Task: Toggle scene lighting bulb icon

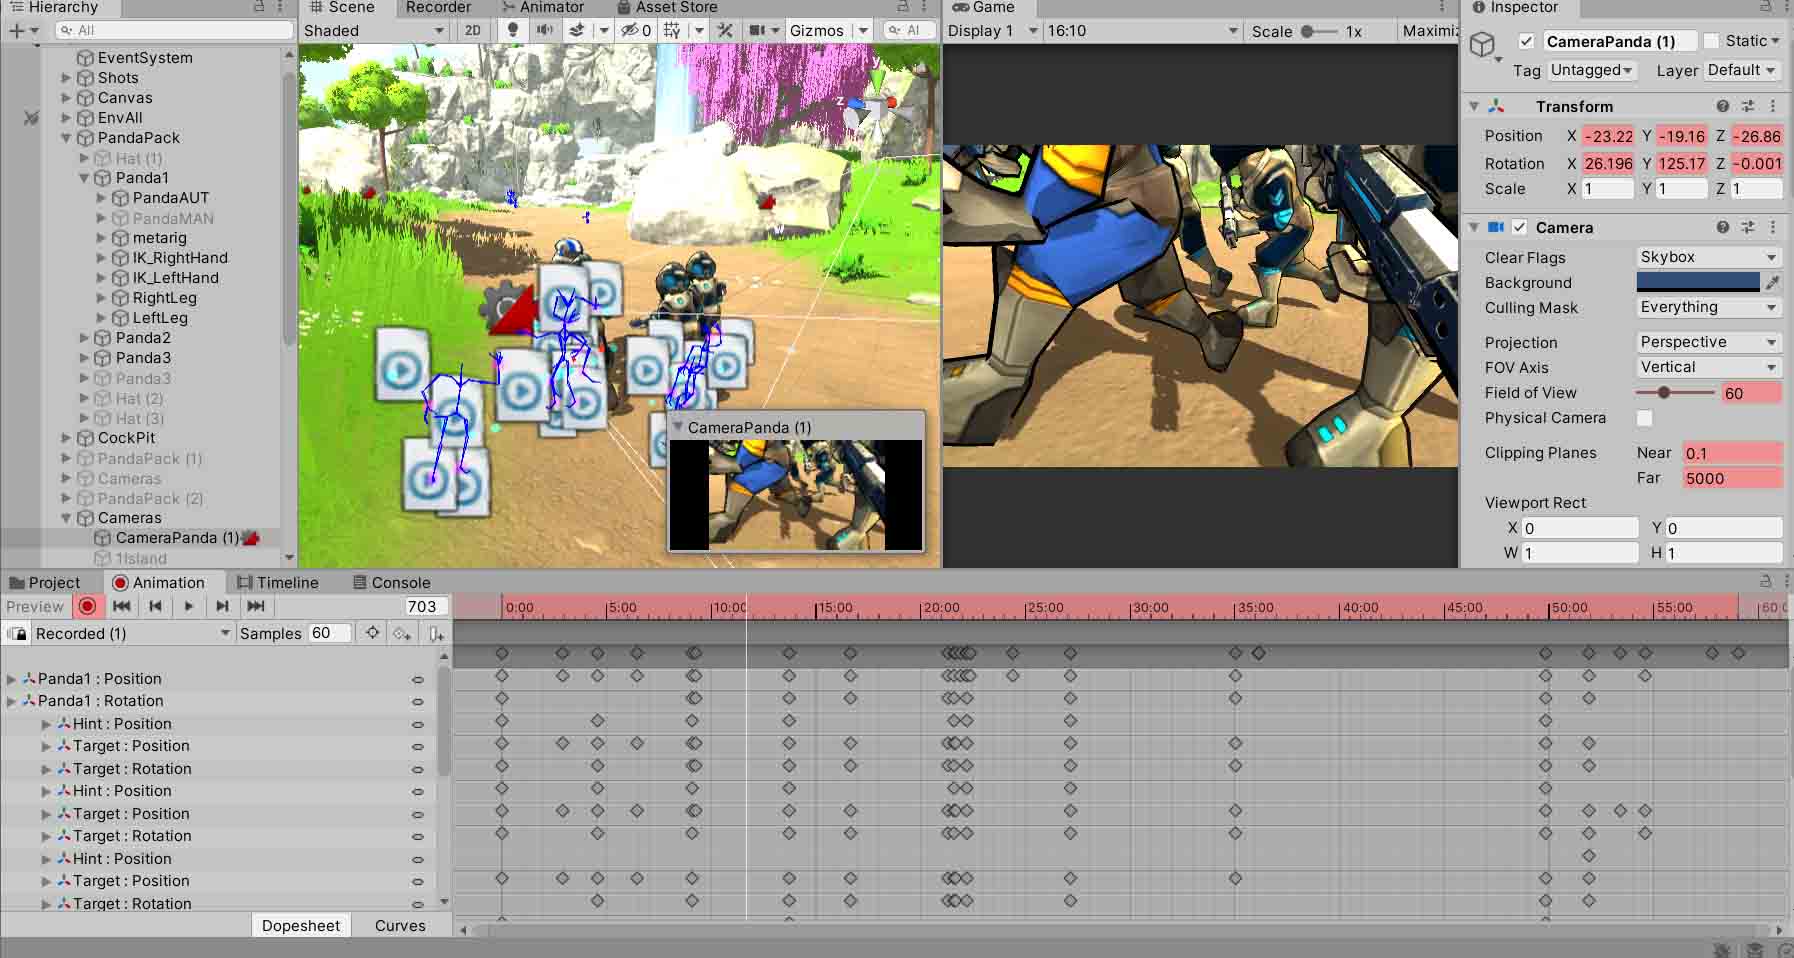Action: click(x=513, y=31)
